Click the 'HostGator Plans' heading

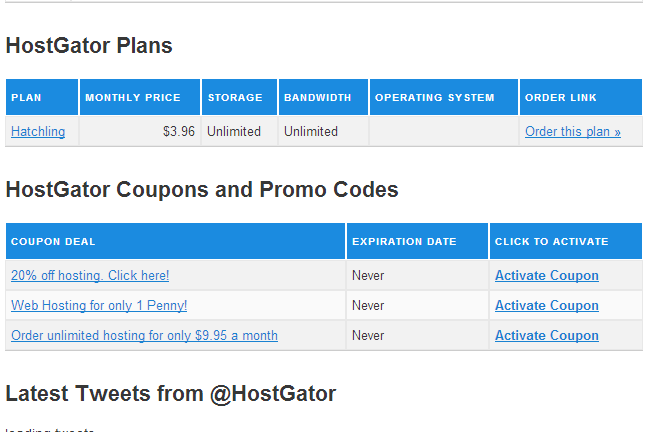coord(89,46)
